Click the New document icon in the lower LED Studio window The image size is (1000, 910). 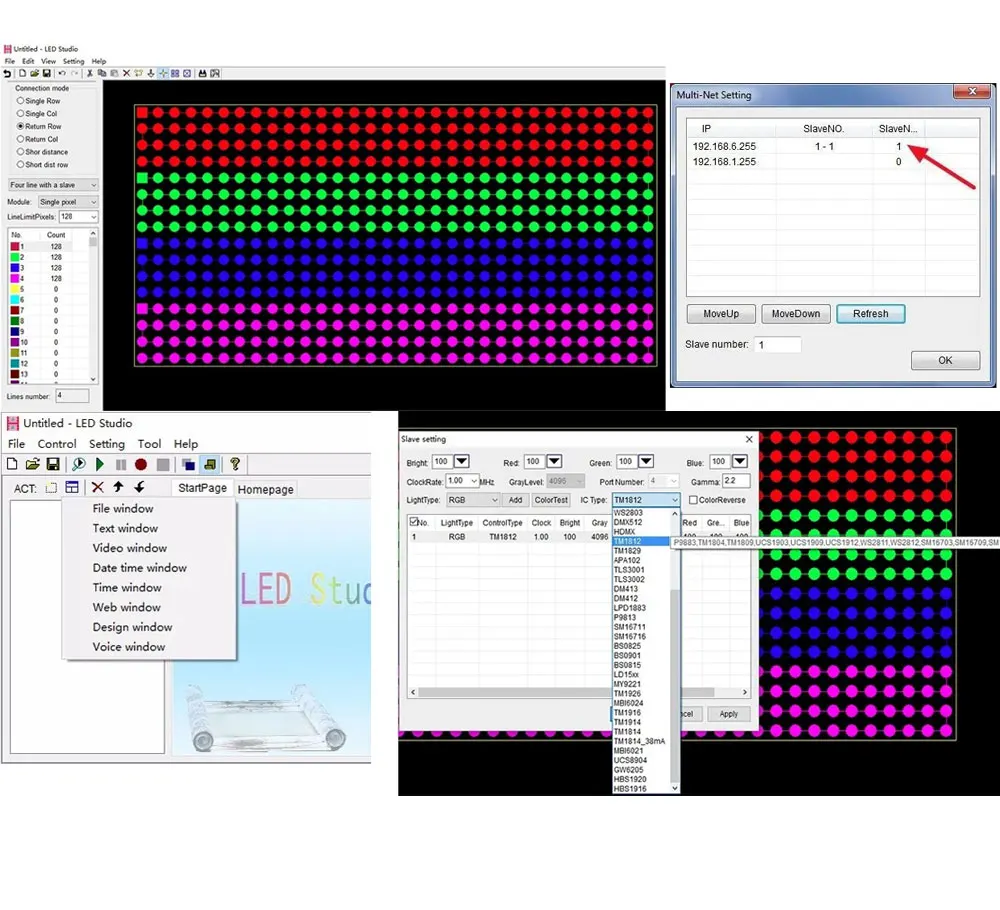click(x=12, y=464)
